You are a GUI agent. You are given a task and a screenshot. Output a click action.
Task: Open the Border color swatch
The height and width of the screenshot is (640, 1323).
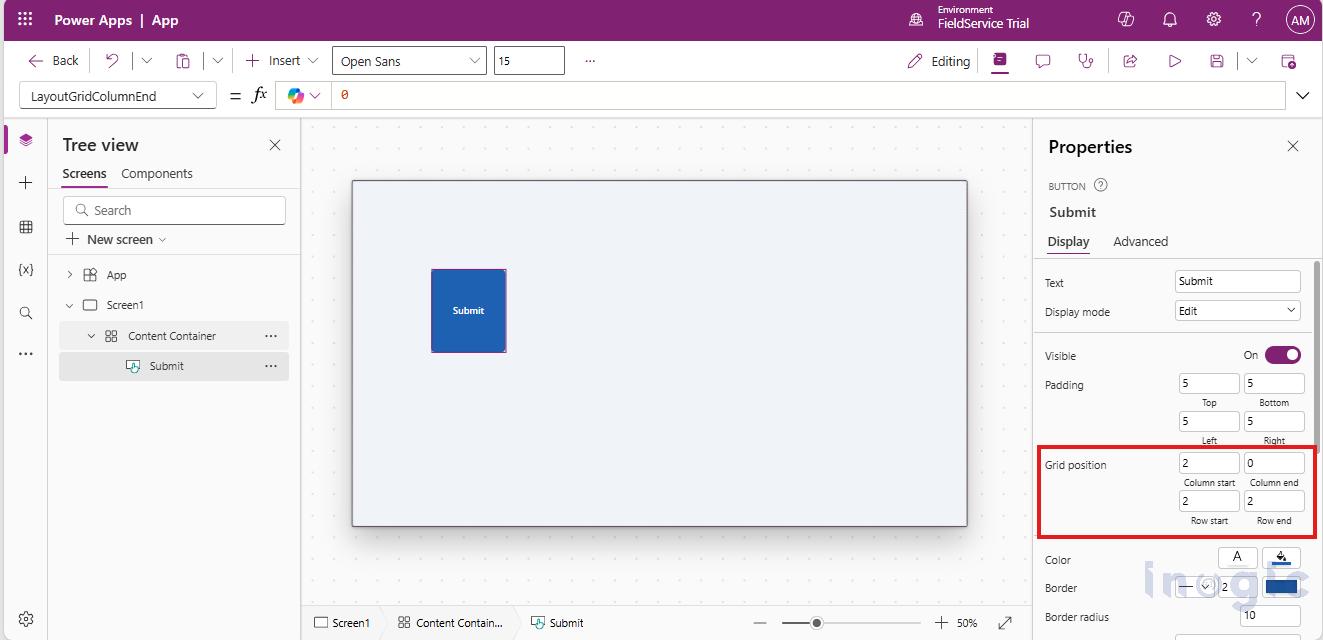point(1281,587)
